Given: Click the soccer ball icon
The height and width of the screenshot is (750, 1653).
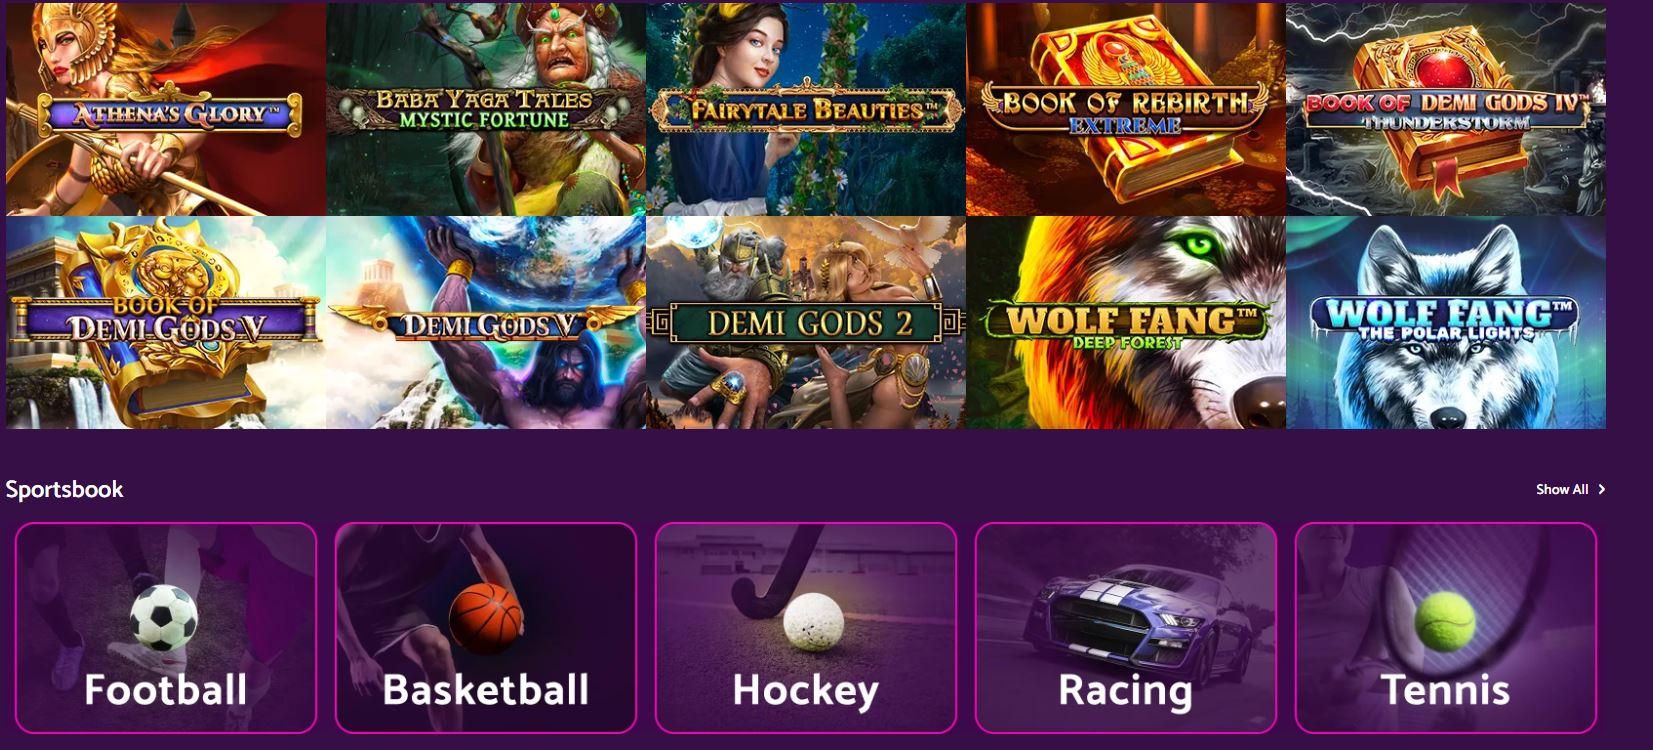Looking at the screenshot, I should [164, 616].
